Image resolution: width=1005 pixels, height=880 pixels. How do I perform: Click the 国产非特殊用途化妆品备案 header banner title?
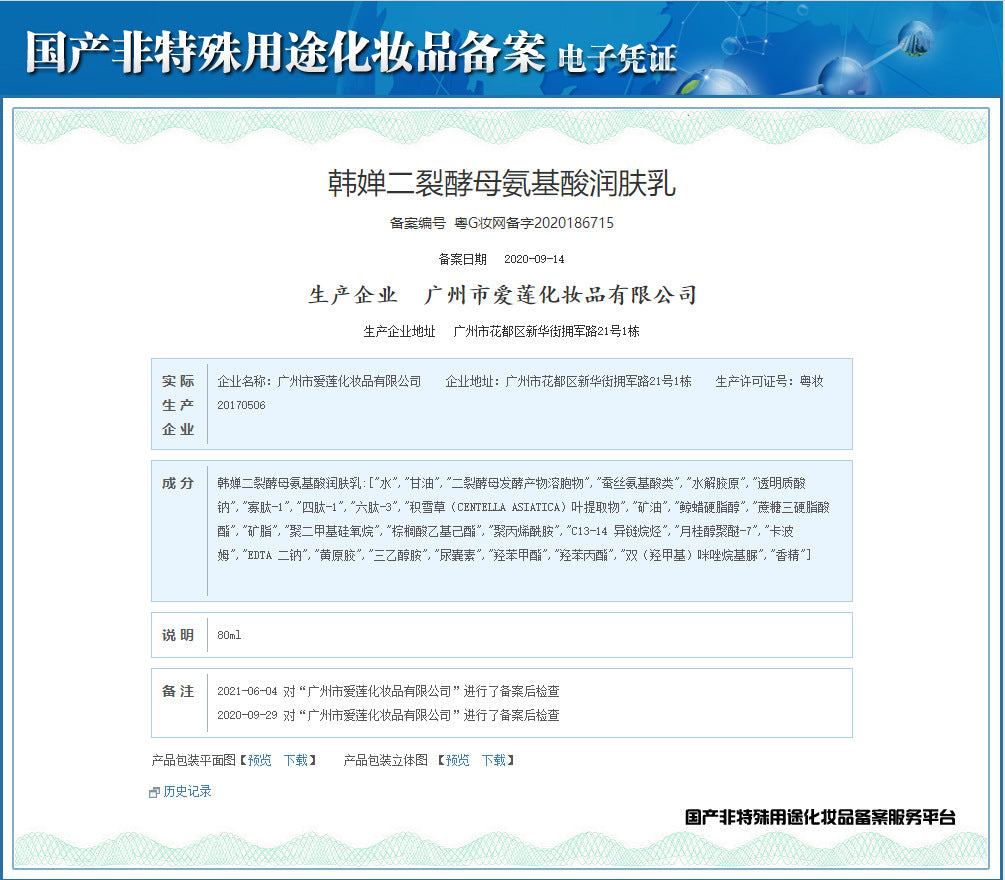tap(285, 50)
